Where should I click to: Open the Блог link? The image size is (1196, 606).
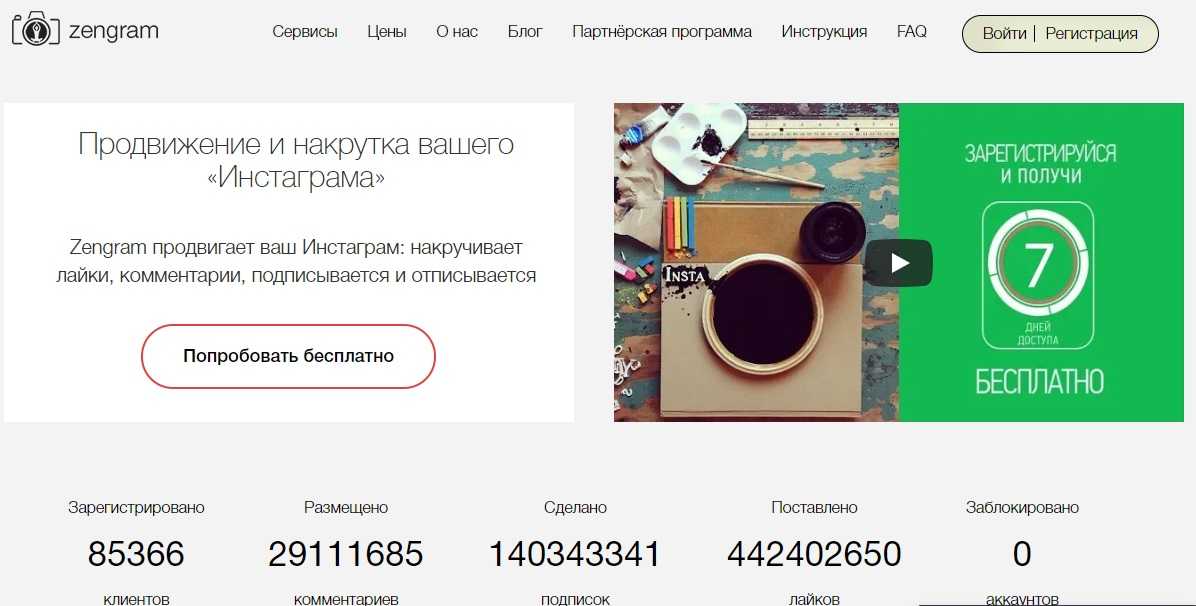click(x=525, y=32)
